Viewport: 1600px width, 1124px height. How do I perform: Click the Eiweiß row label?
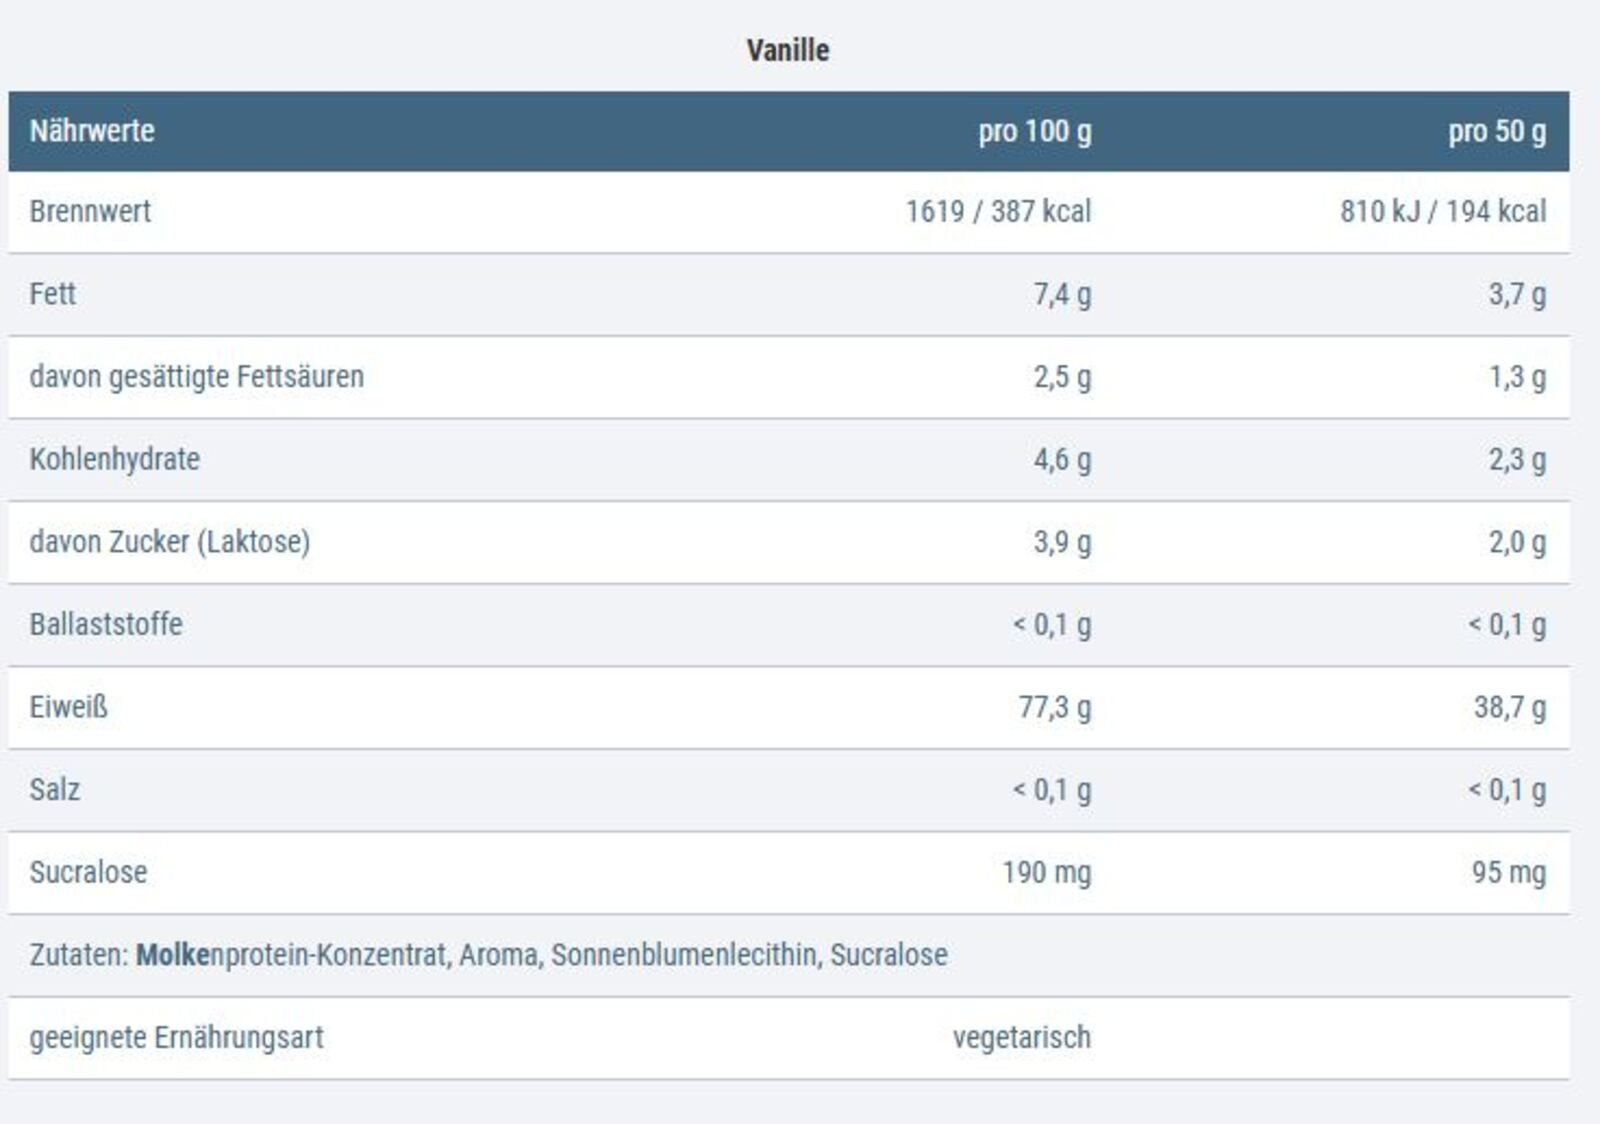(x=69, y=707)
